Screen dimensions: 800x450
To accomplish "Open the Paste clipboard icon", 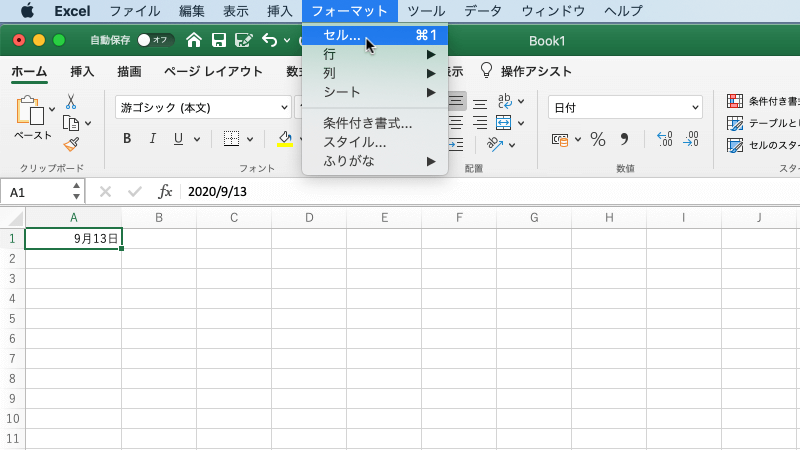I will tap(30, 110).
